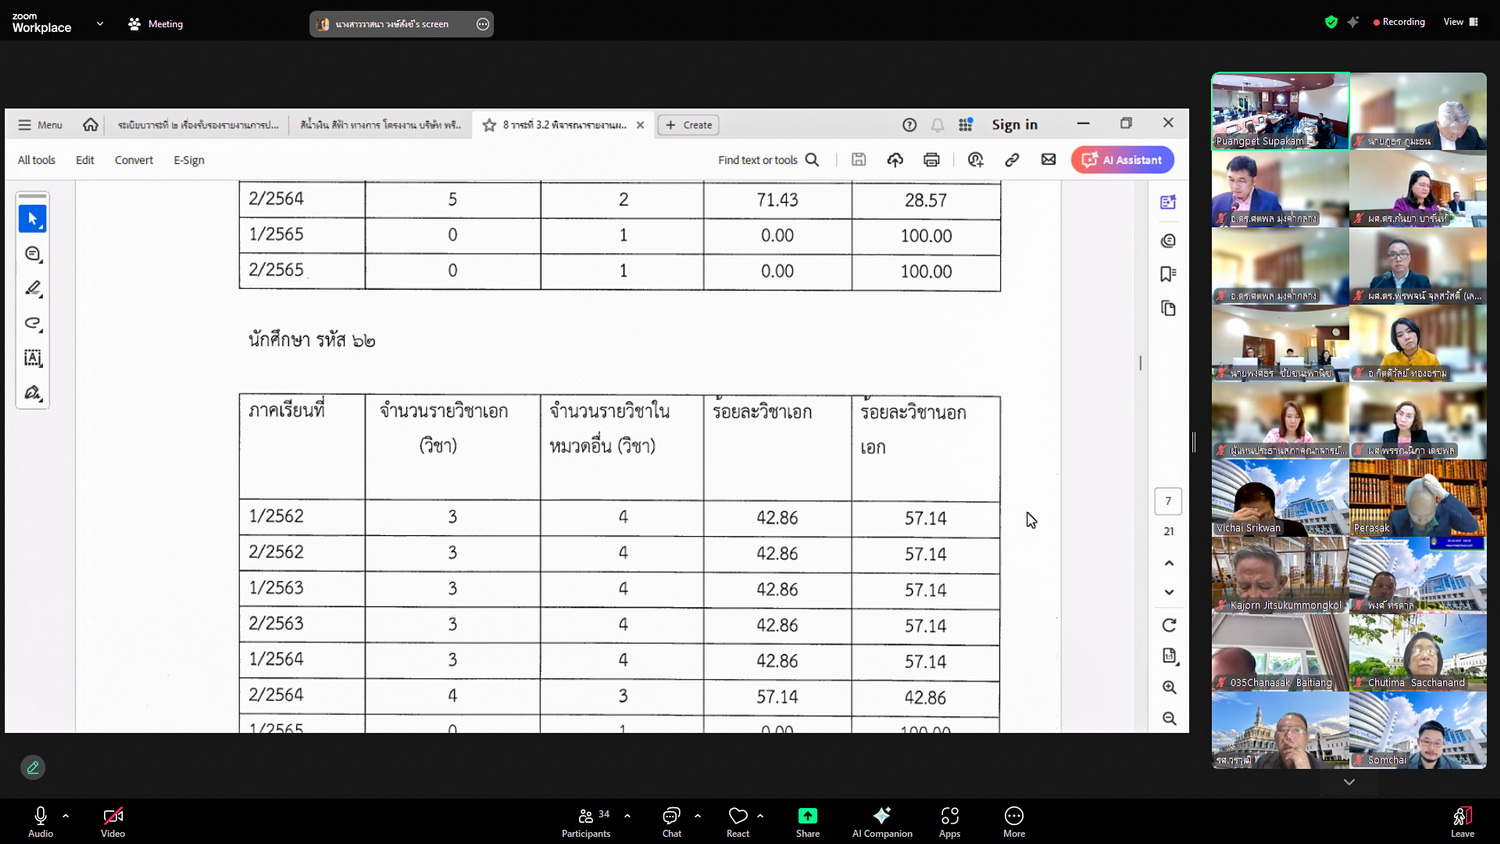Select the arrow selection tool in Acrobat

[32, 218]
